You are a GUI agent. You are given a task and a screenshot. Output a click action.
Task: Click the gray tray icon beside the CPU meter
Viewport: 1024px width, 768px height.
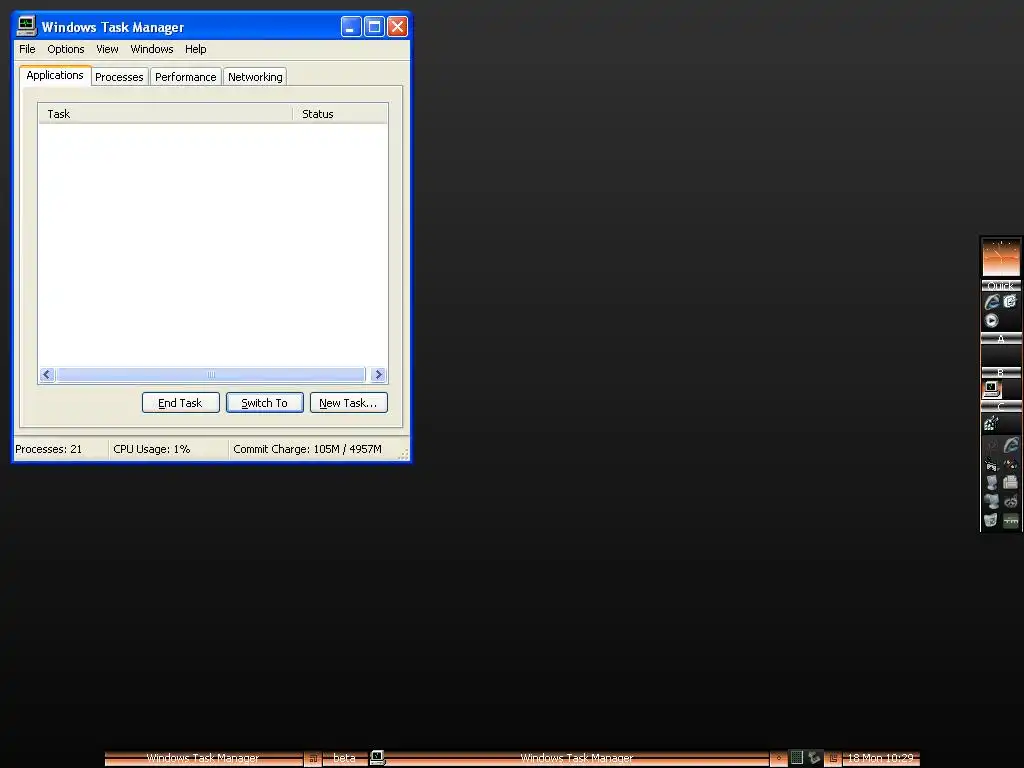pyautogui.click(x=814, y=758)
